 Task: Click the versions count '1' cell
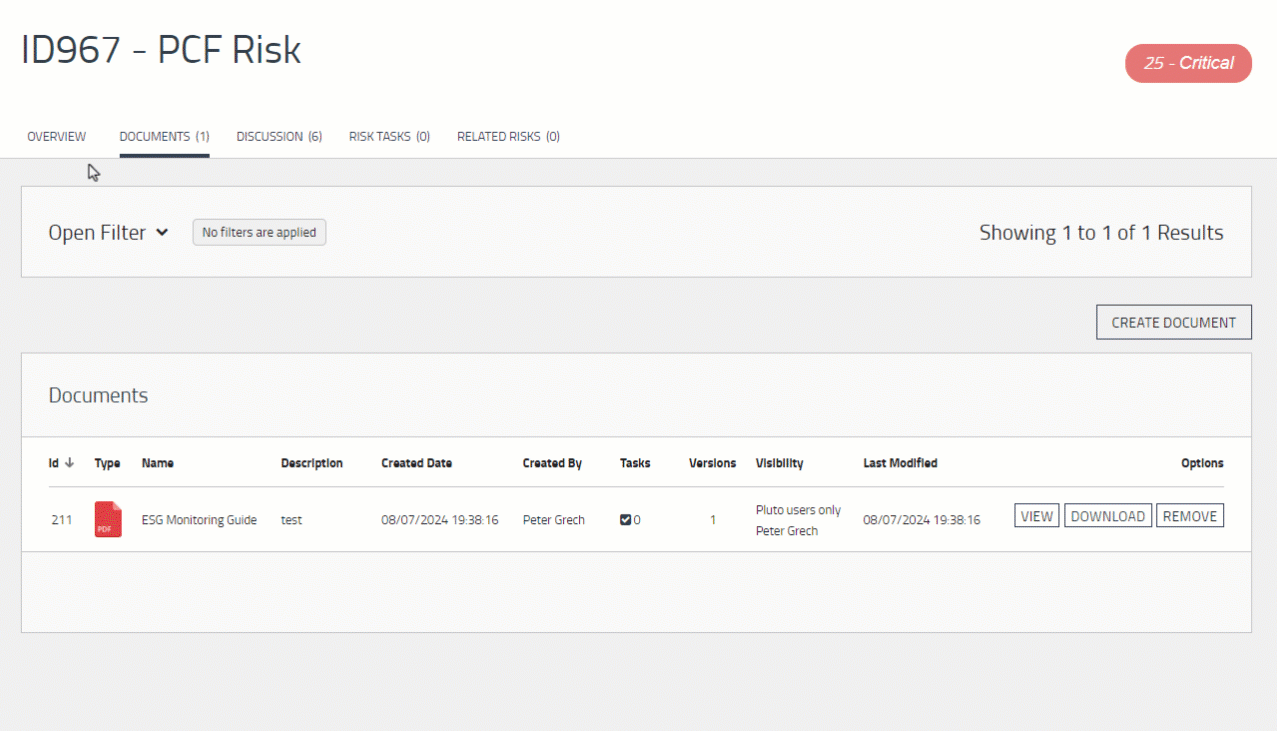pyautogui.click(x=713, y=520)
